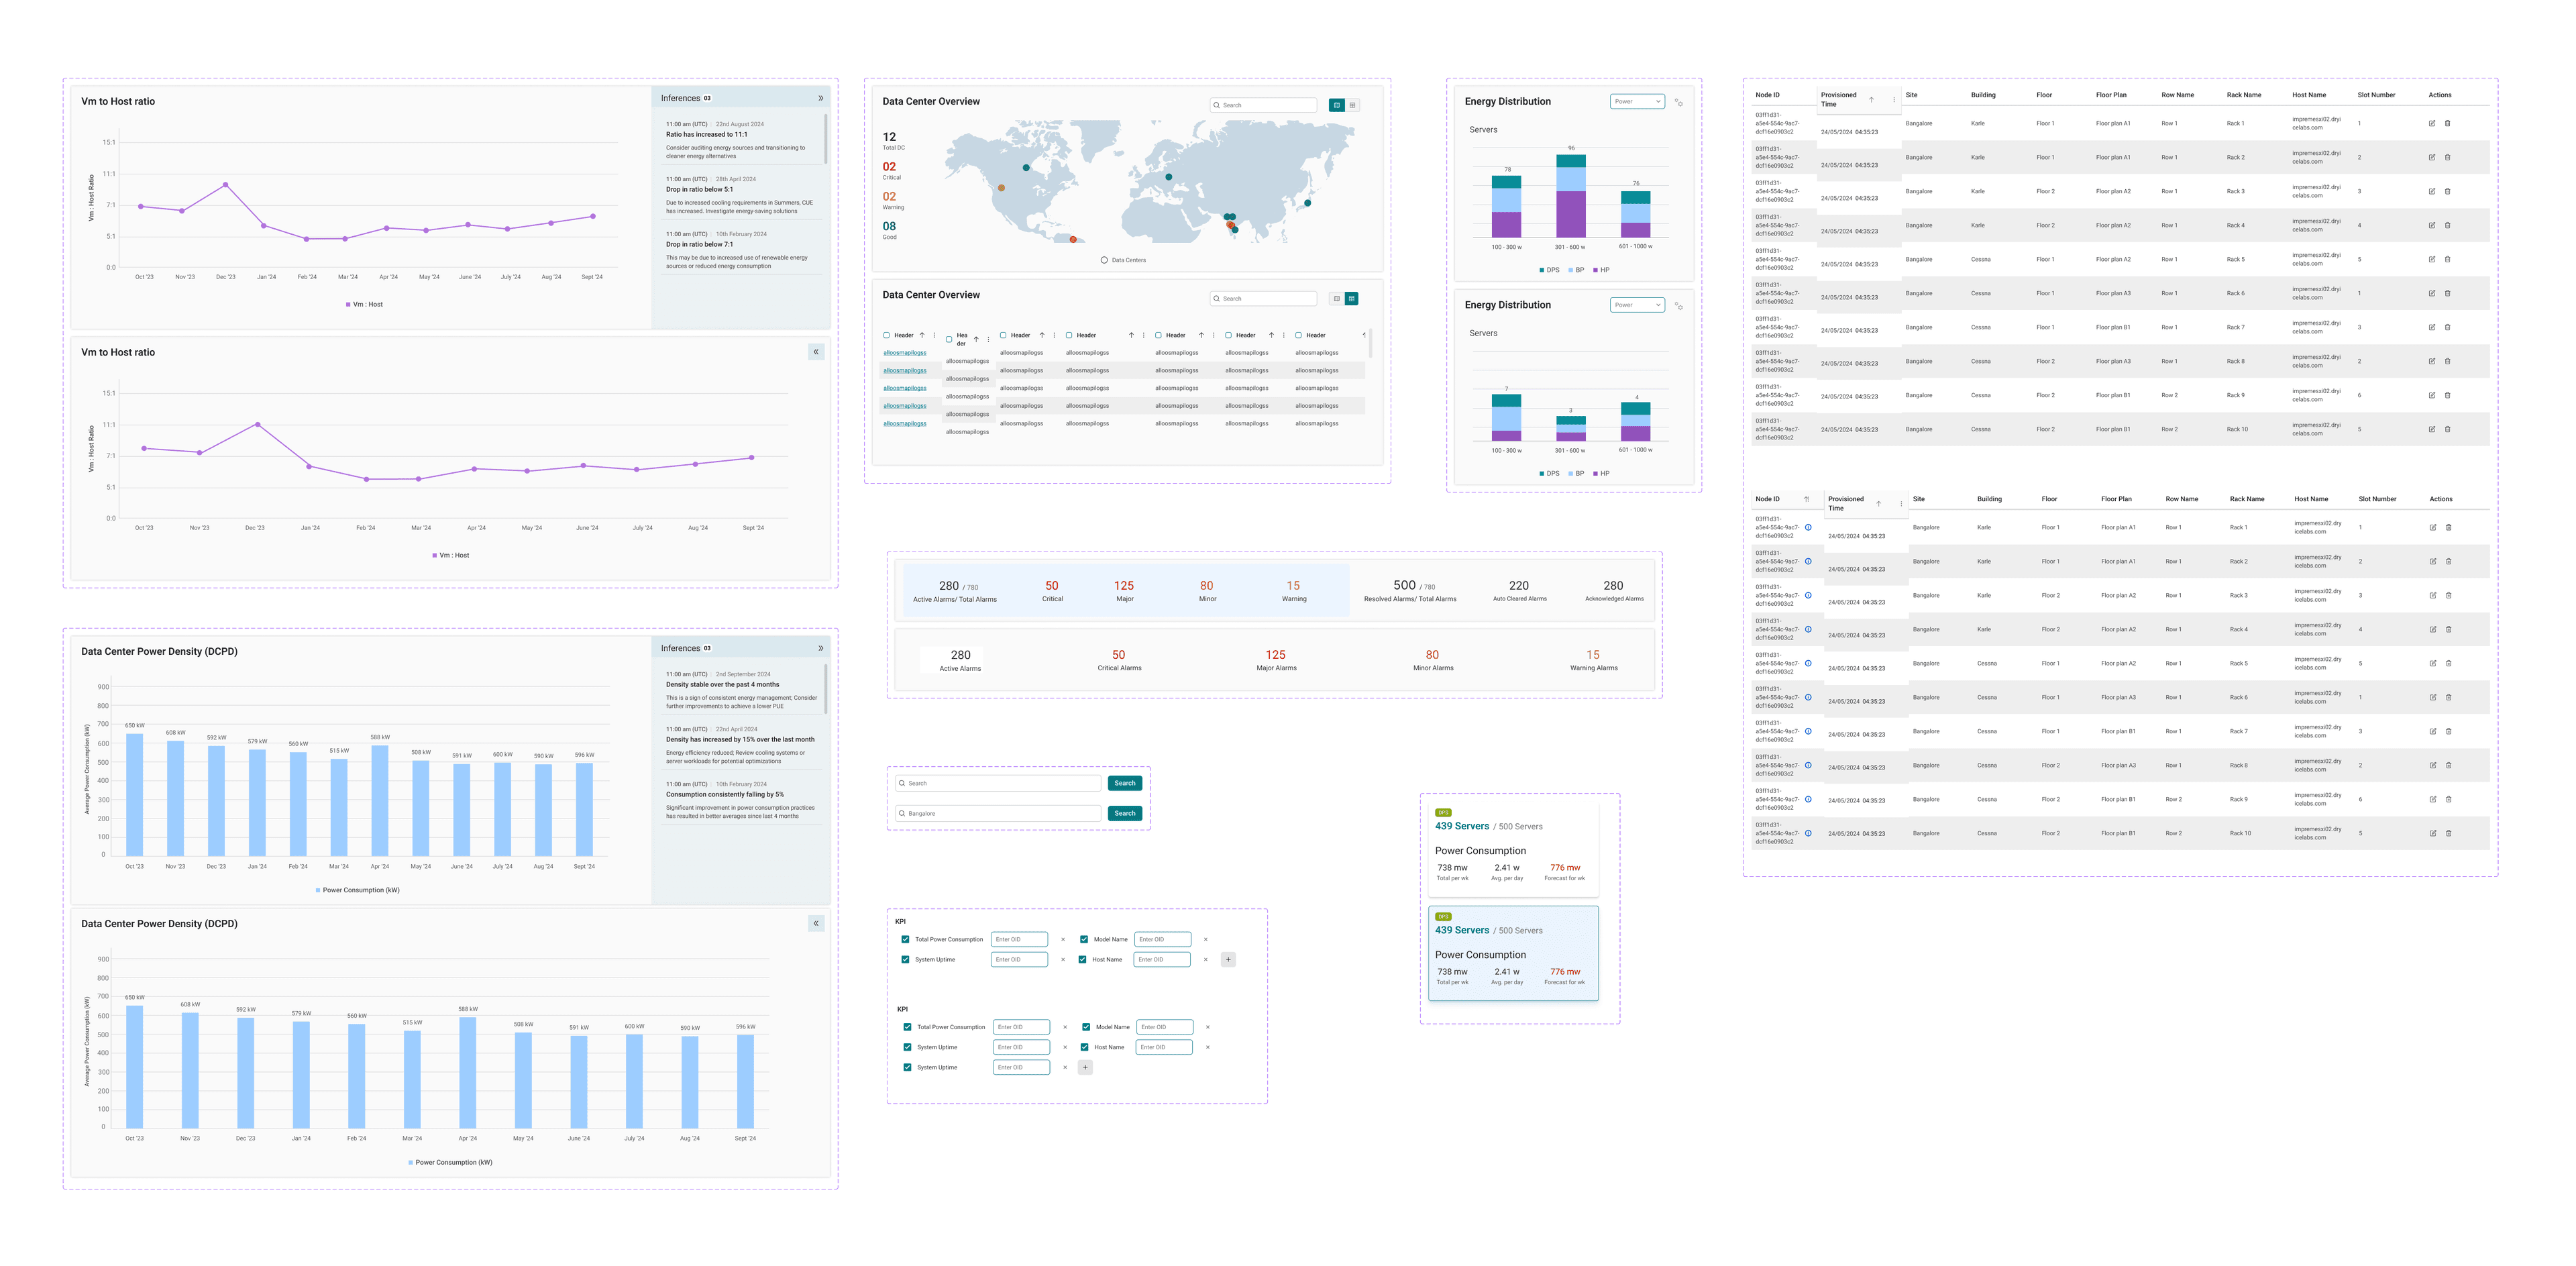
Task: Uncheck Total Power Consumption in four-item KPI group
Action: [905, 939]
